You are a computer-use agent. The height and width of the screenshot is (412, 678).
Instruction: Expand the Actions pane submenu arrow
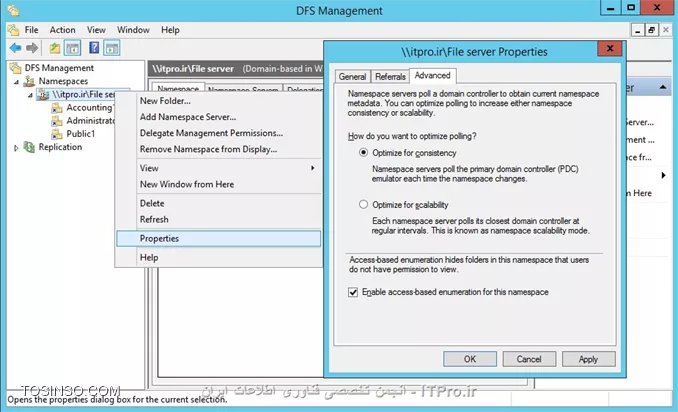[663, 175]
